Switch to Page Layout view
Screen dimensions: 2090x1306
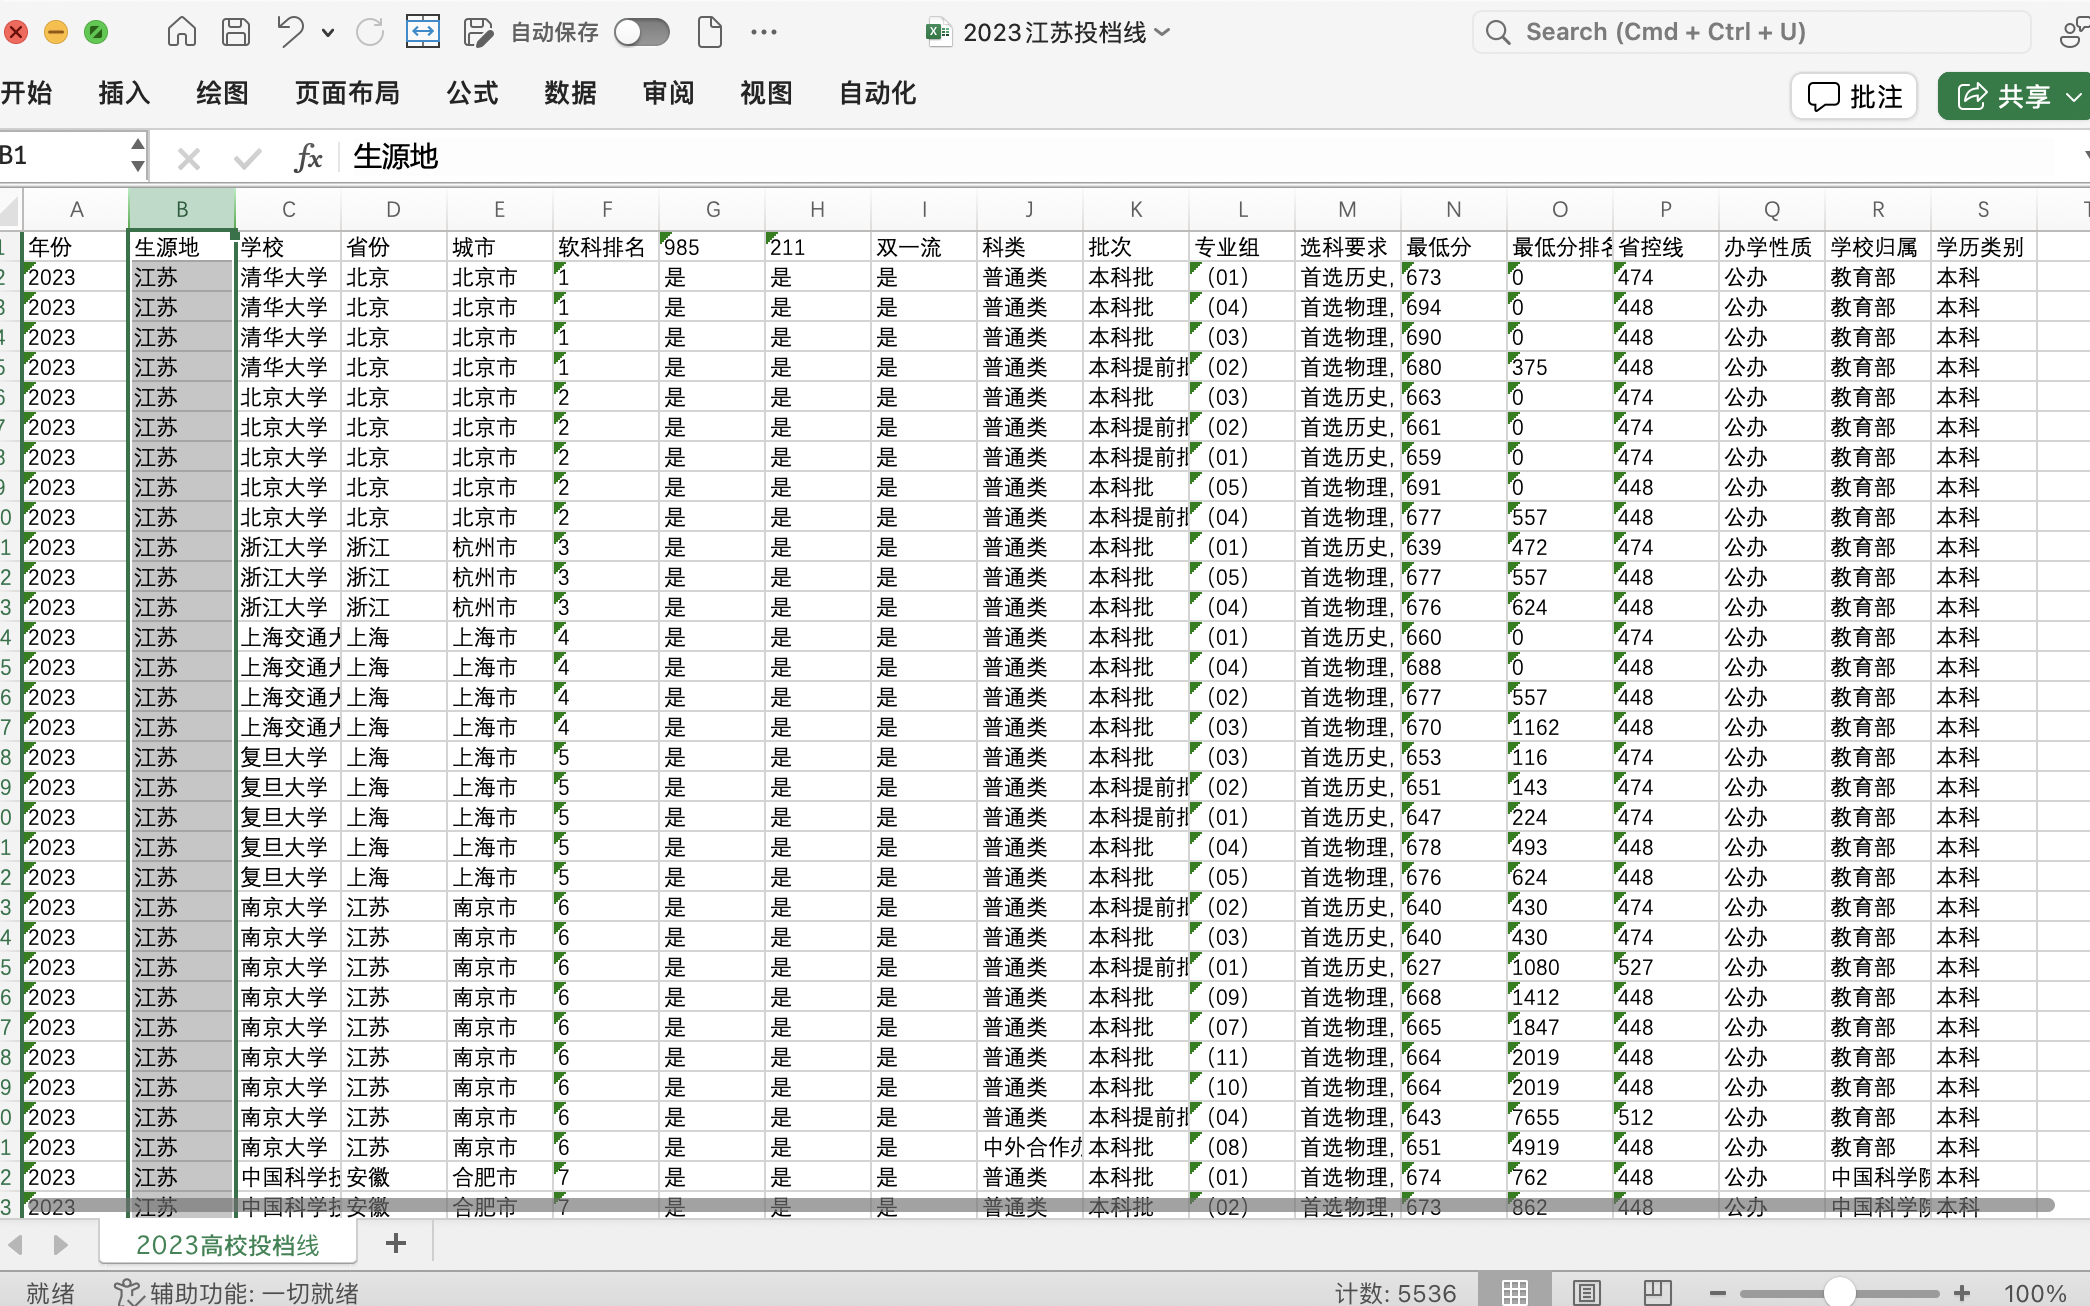1586,1292
